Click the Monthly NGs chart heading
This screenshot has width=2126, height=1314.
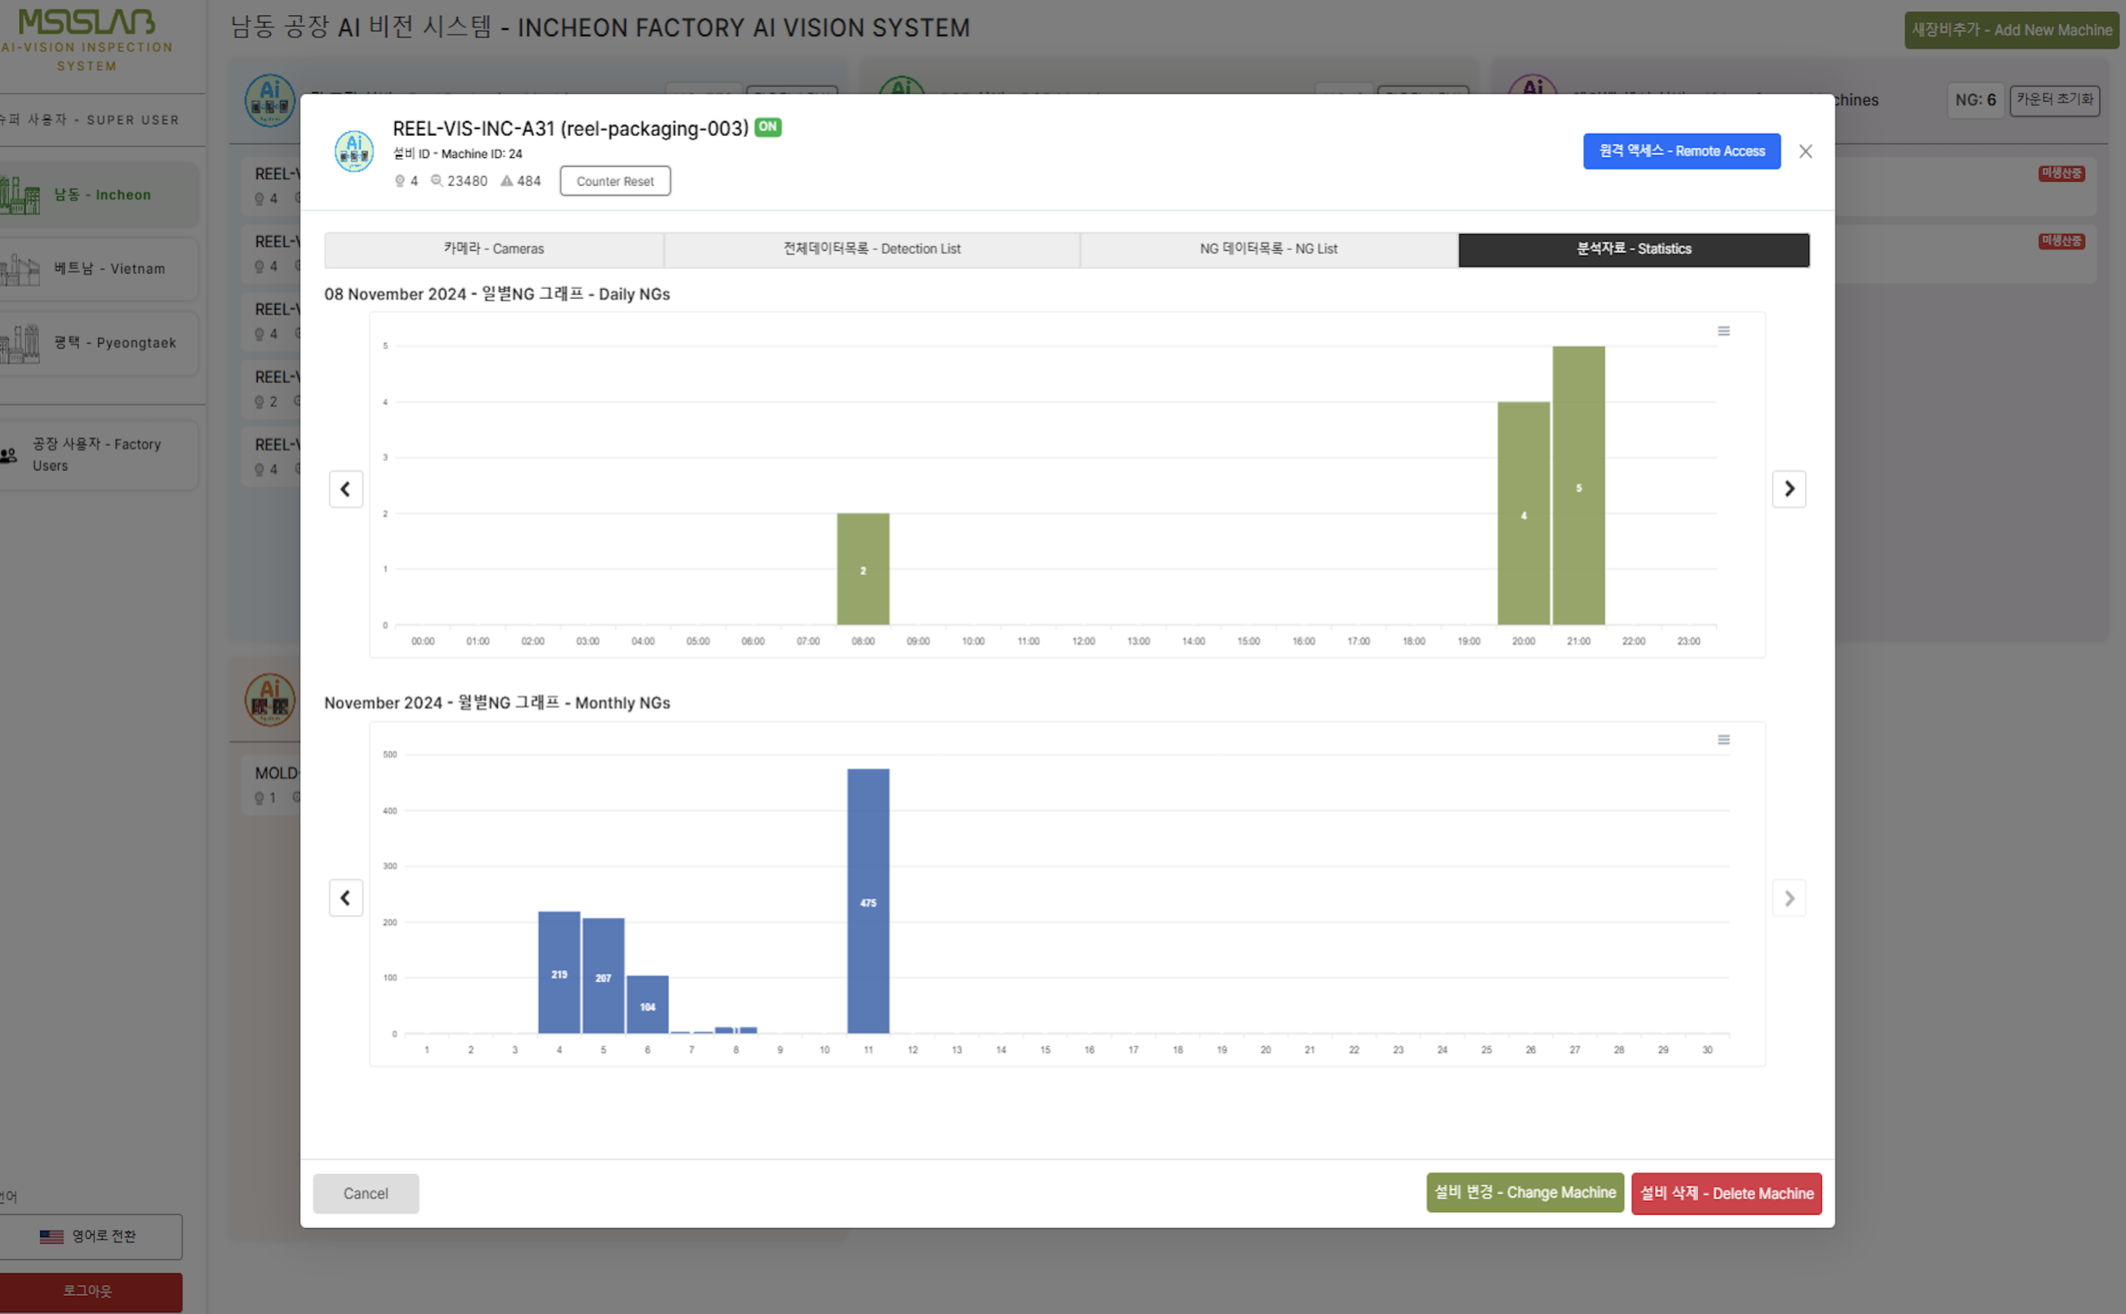pos(497,703)
